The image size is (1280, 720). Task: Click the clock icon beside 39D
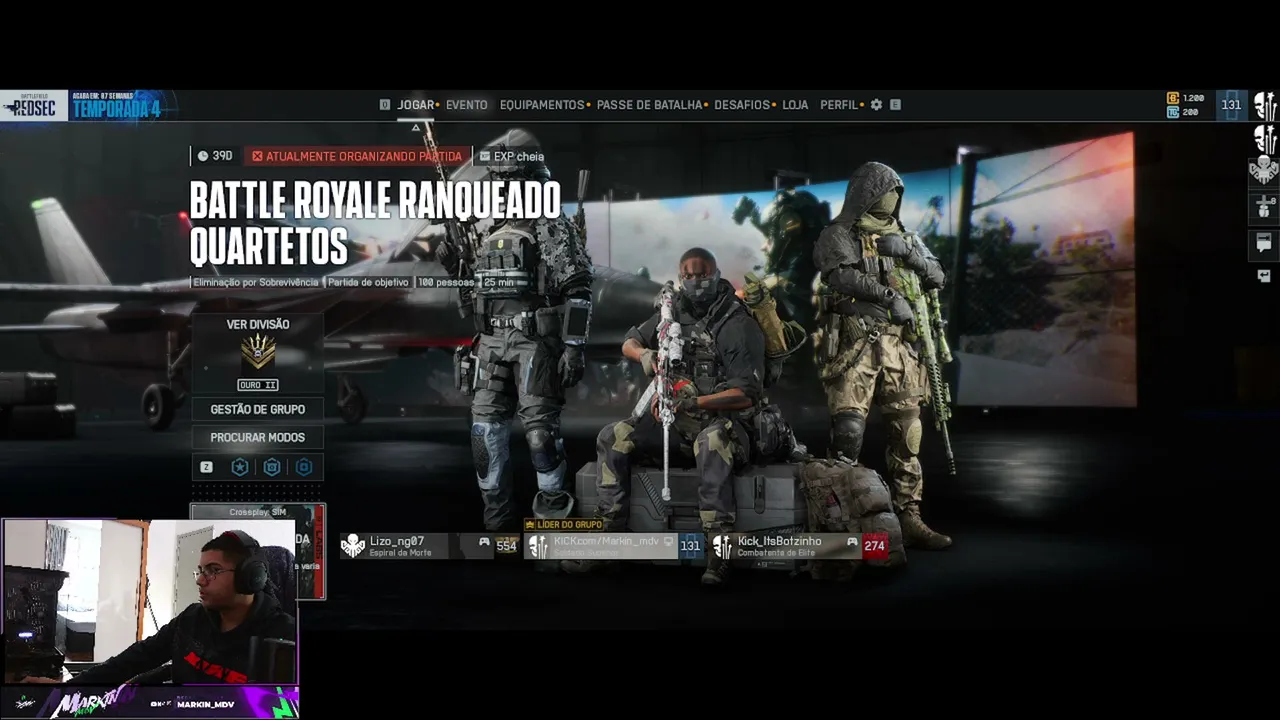click(x=203, y=156)
